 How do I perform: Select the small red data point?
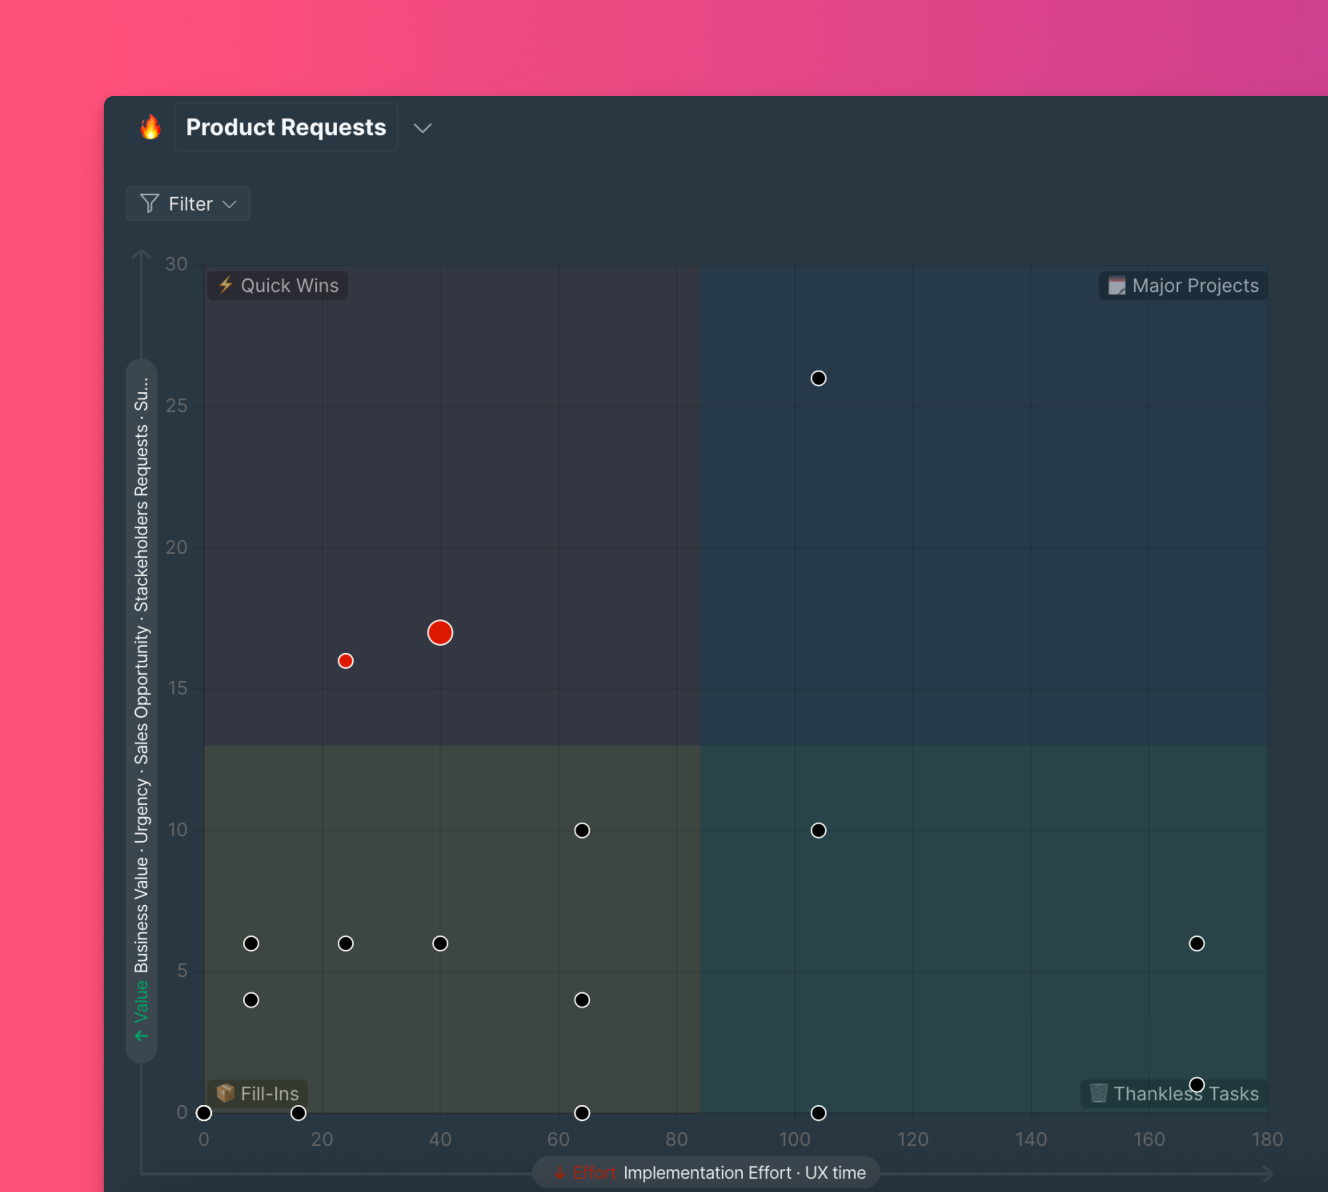345,661
